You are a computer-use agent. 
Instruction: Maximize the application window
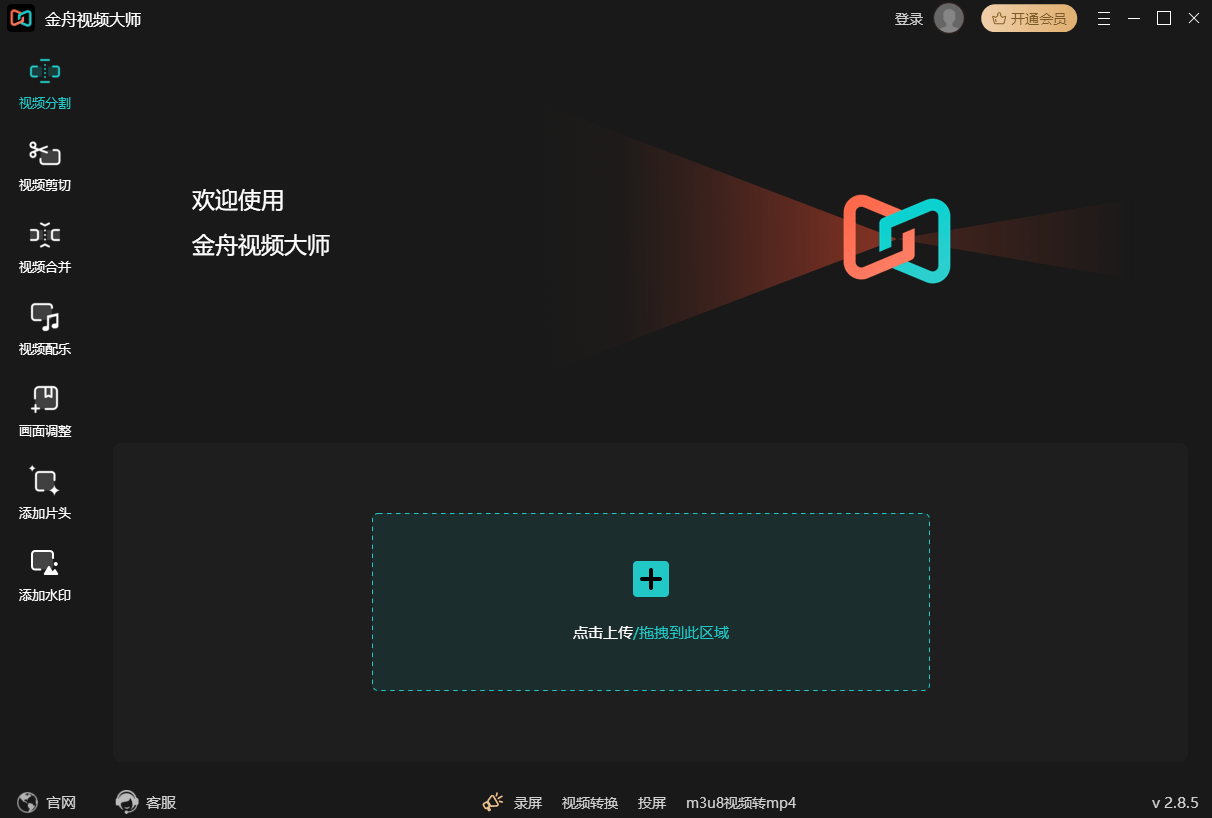[1164, 18]
